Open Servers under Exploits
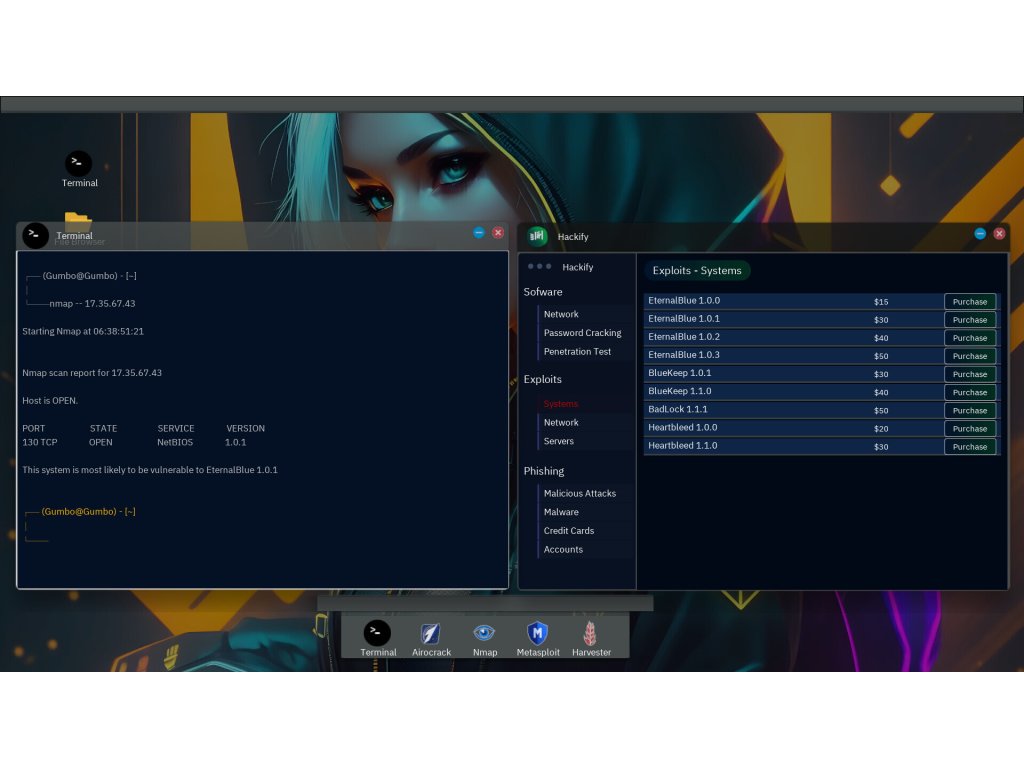 [x=558, y=441]
